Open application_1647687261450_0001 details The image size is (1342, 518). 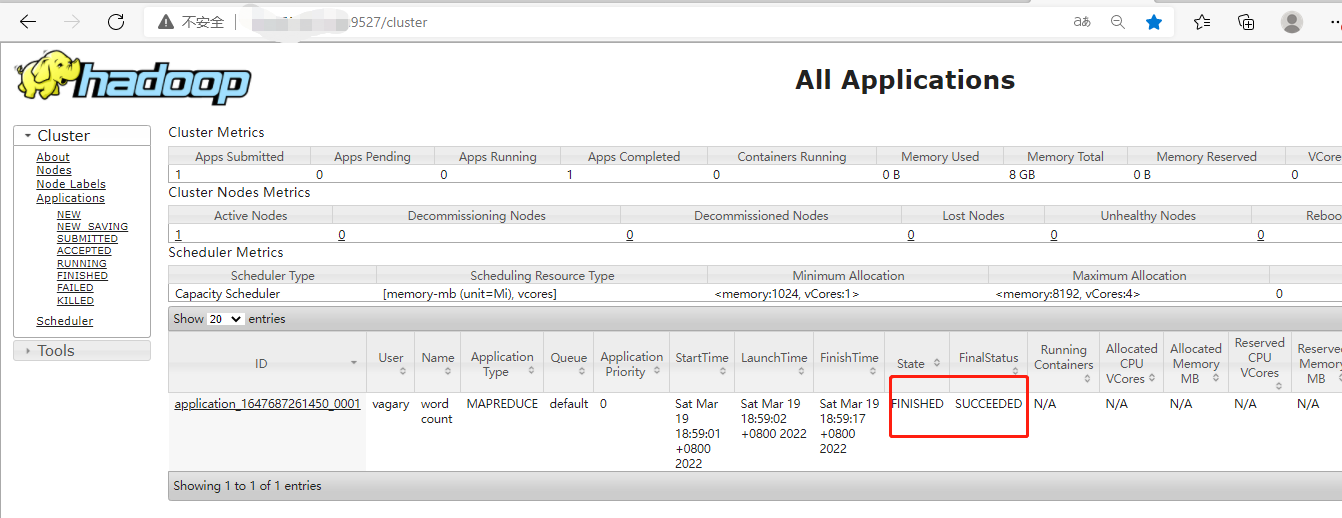(267, 404)
